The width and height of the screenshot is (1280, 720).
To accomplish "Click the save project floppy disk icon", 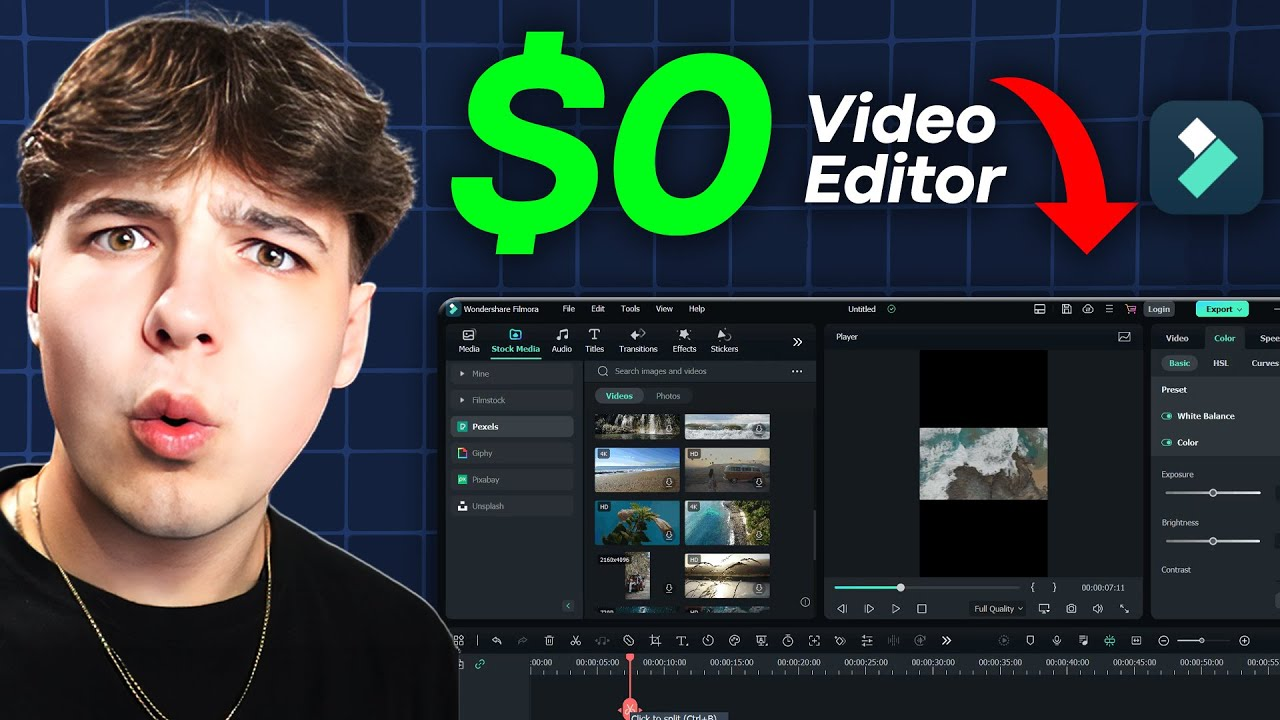I will (1067, 310).
